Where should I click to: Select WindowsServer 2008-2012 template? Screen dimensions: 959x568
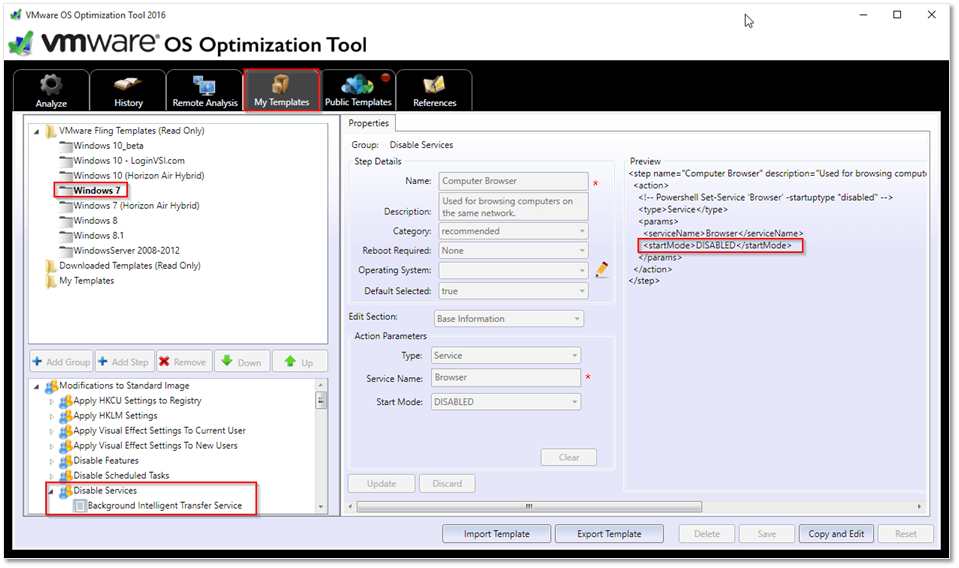click(x=127, y=251)
